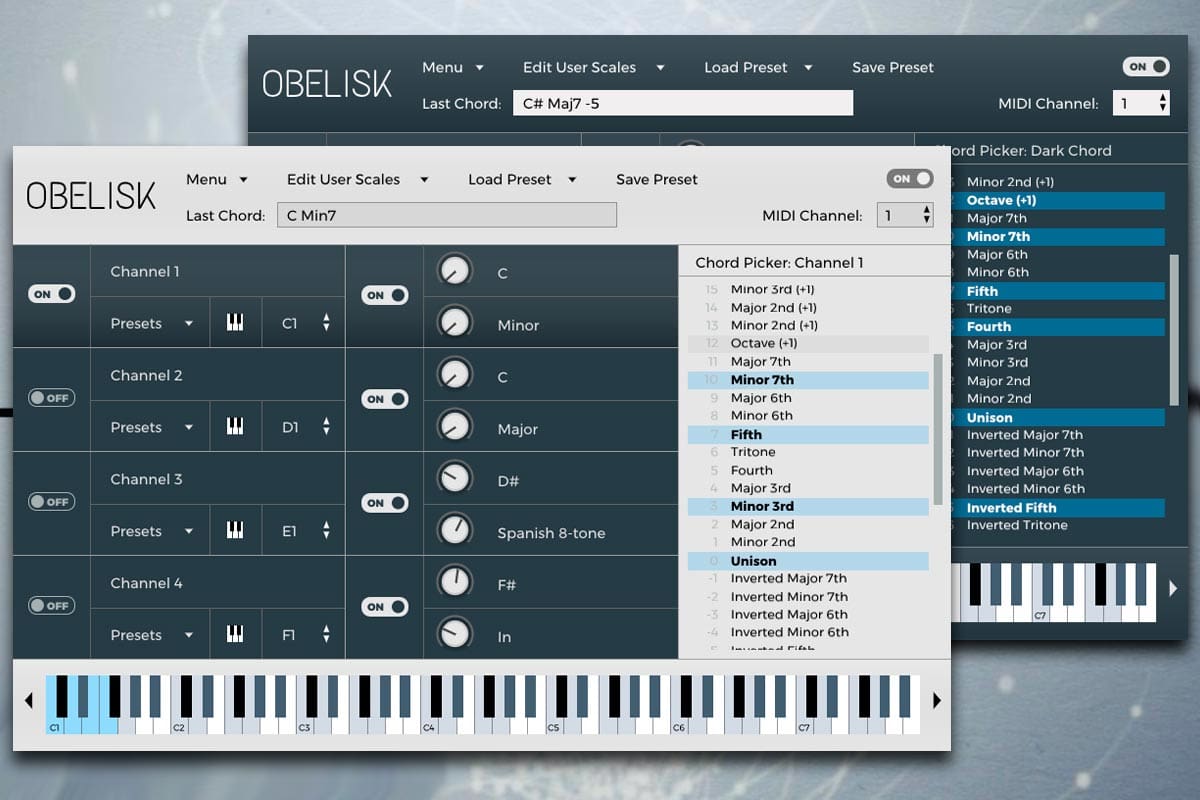Click the piano keys icon in Channel 2
The width and height of the screenshot is (1200, 800).
pyautogui.click(x=235, y=427)
